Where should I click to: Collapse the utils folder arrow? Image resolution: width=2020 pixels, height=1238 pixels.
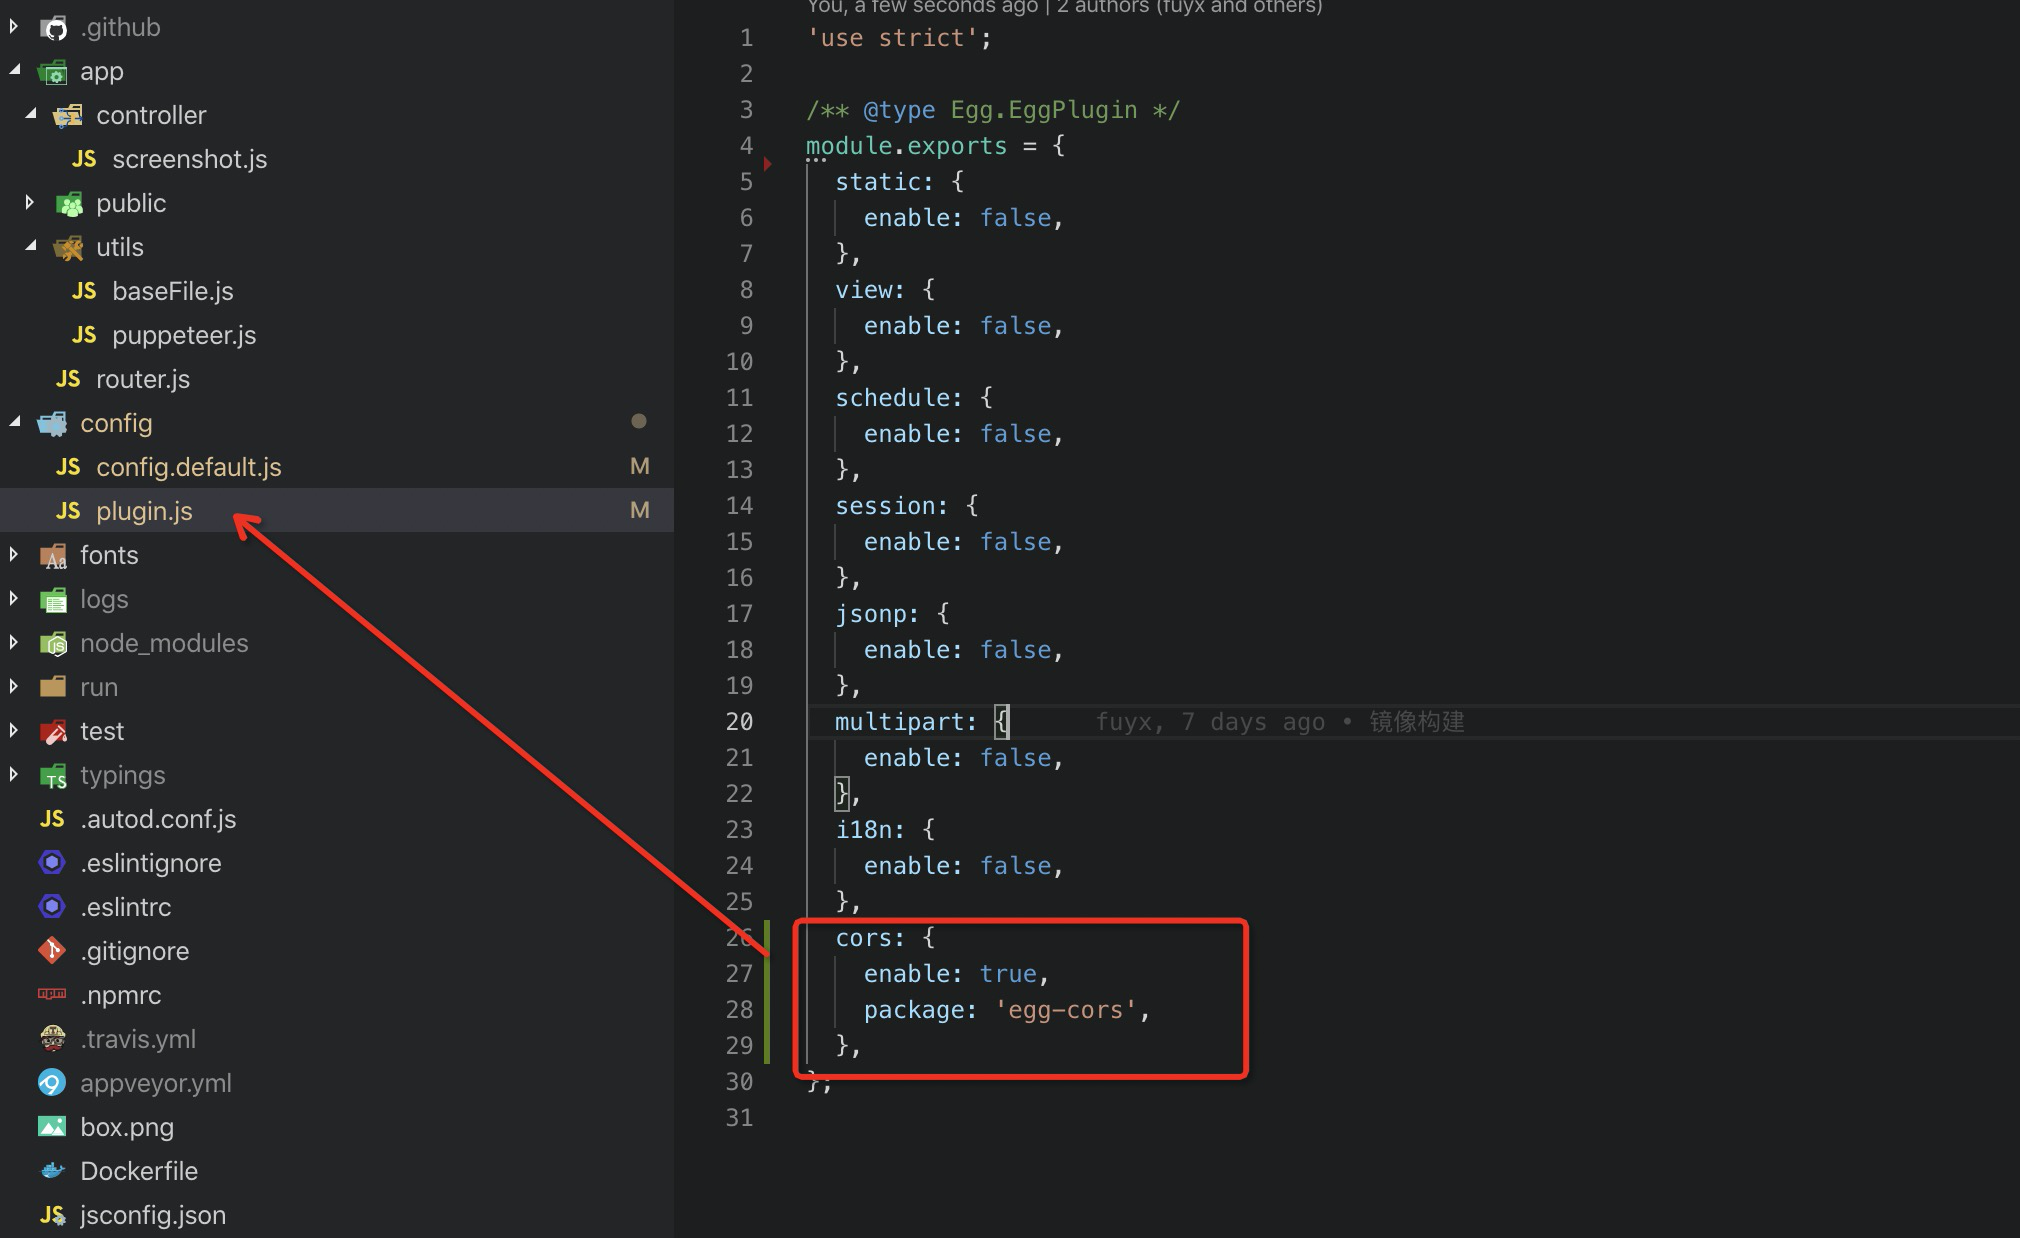click(30, 247)
